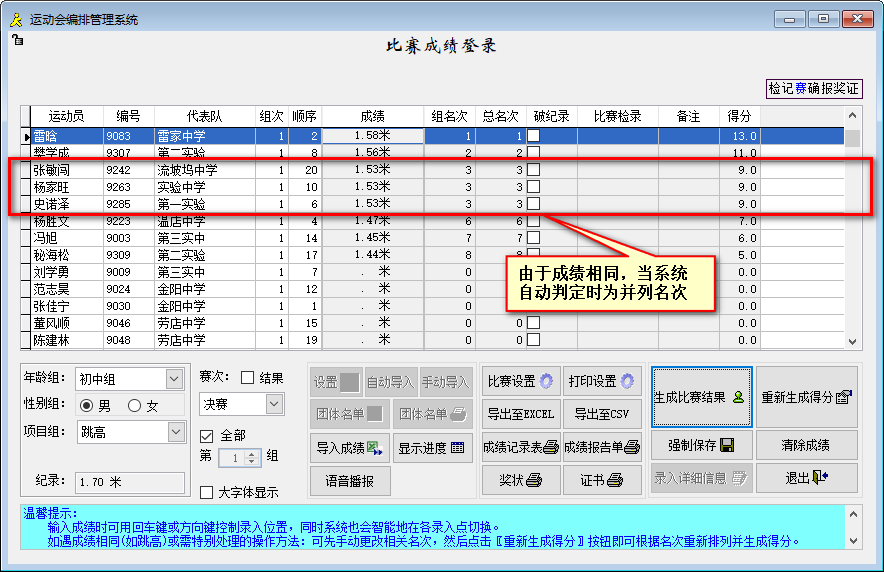Click the tips panel scrollbar down arrow
Screen dimensions: 884x572
pyautogui.click(x=854, y=540)
